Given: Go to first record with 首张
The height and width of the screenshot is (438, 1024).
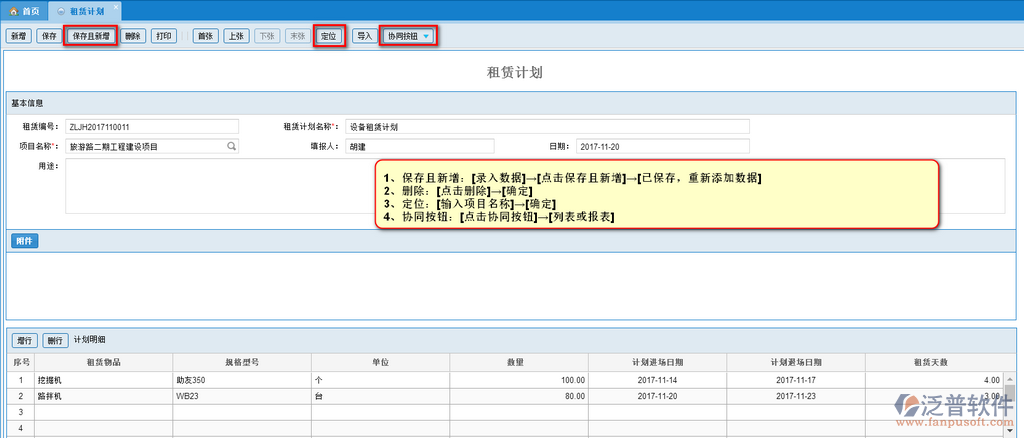Looking at the screenshot, I should click(205, 36).
